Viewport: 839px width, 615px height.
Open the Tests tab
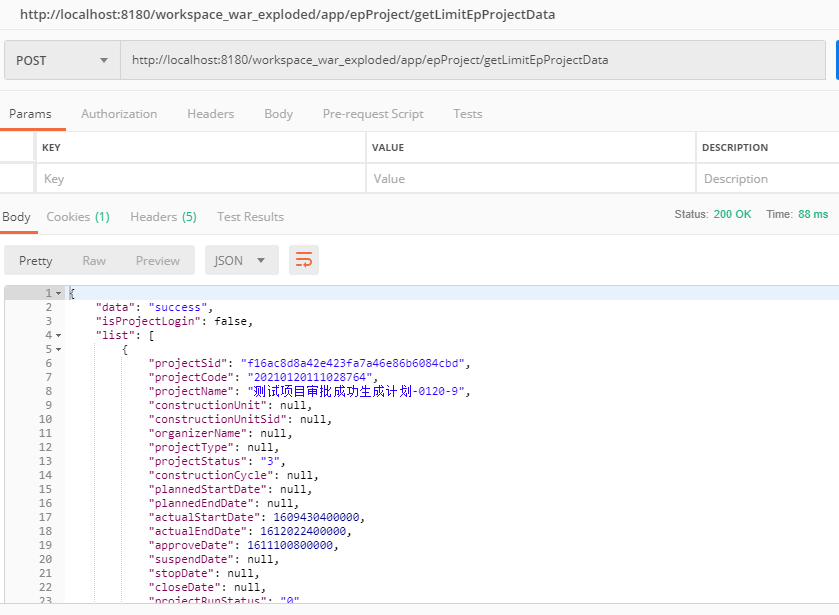[x=468, y=114]
